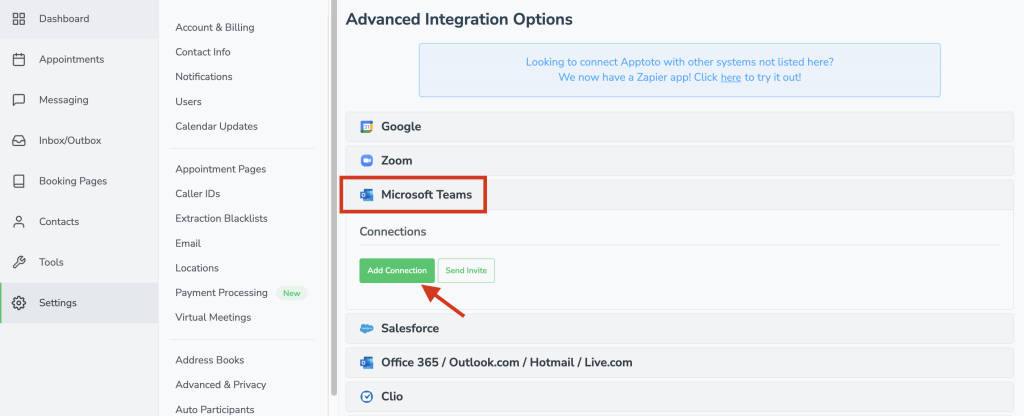This screenshot has height=416, width=1024.
Task: Click the Messaging chat bubble icon
Action: point(19,100)
